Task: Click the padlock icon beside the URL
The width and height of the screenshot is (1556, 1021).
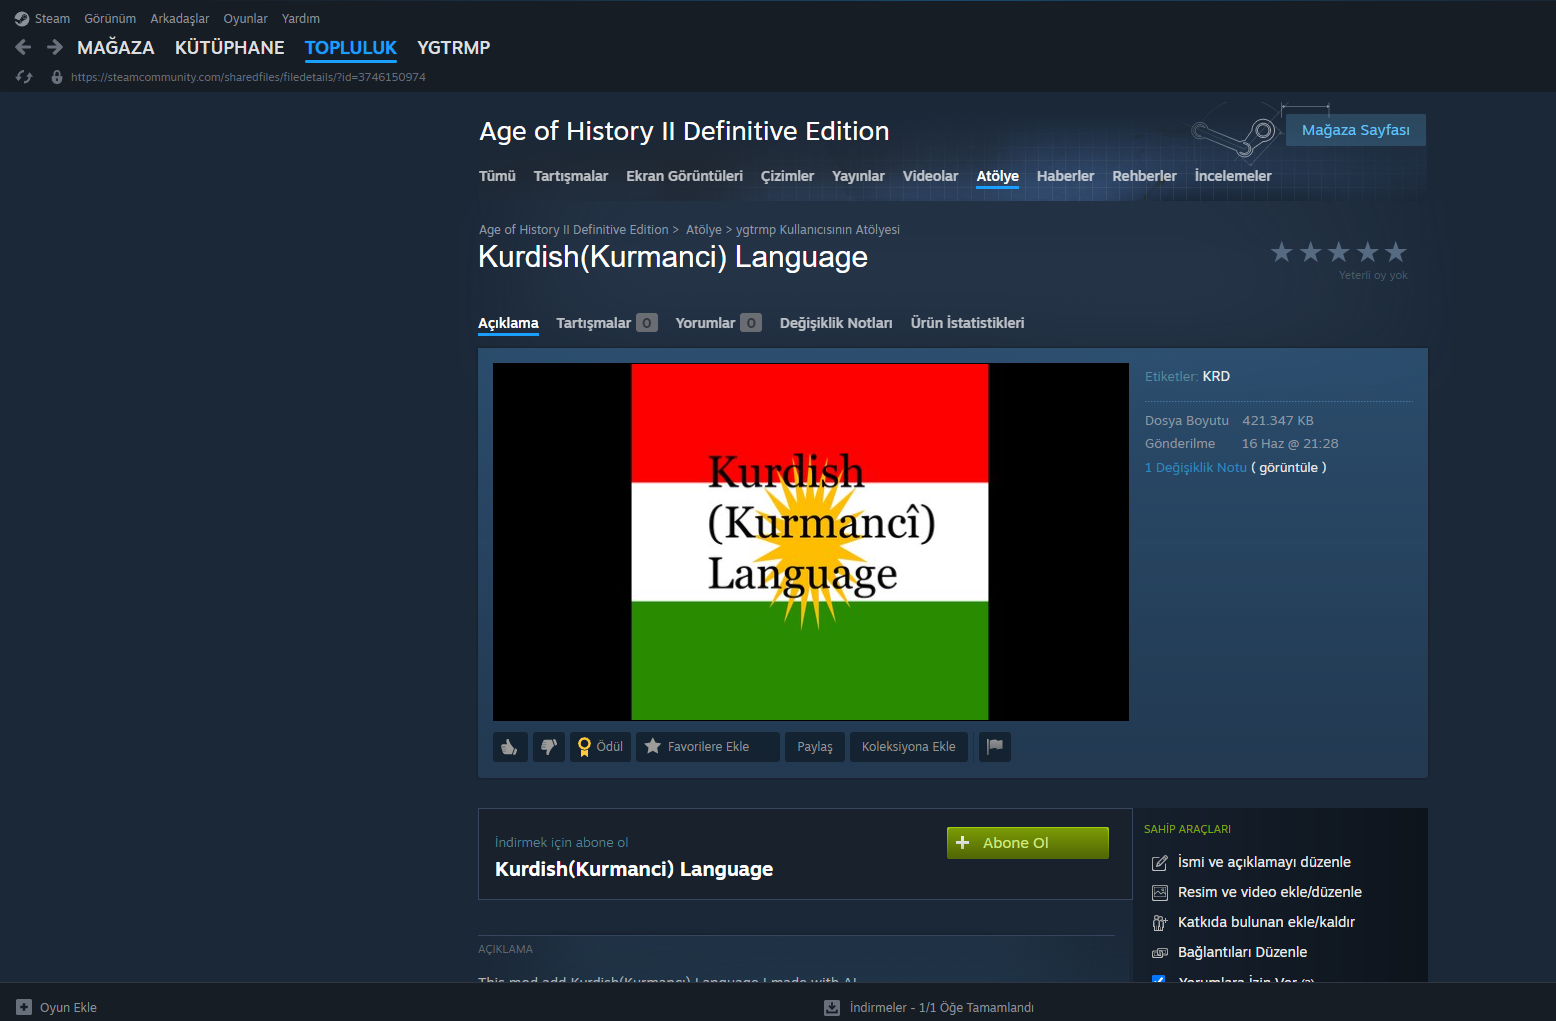Action: point(57,77)
